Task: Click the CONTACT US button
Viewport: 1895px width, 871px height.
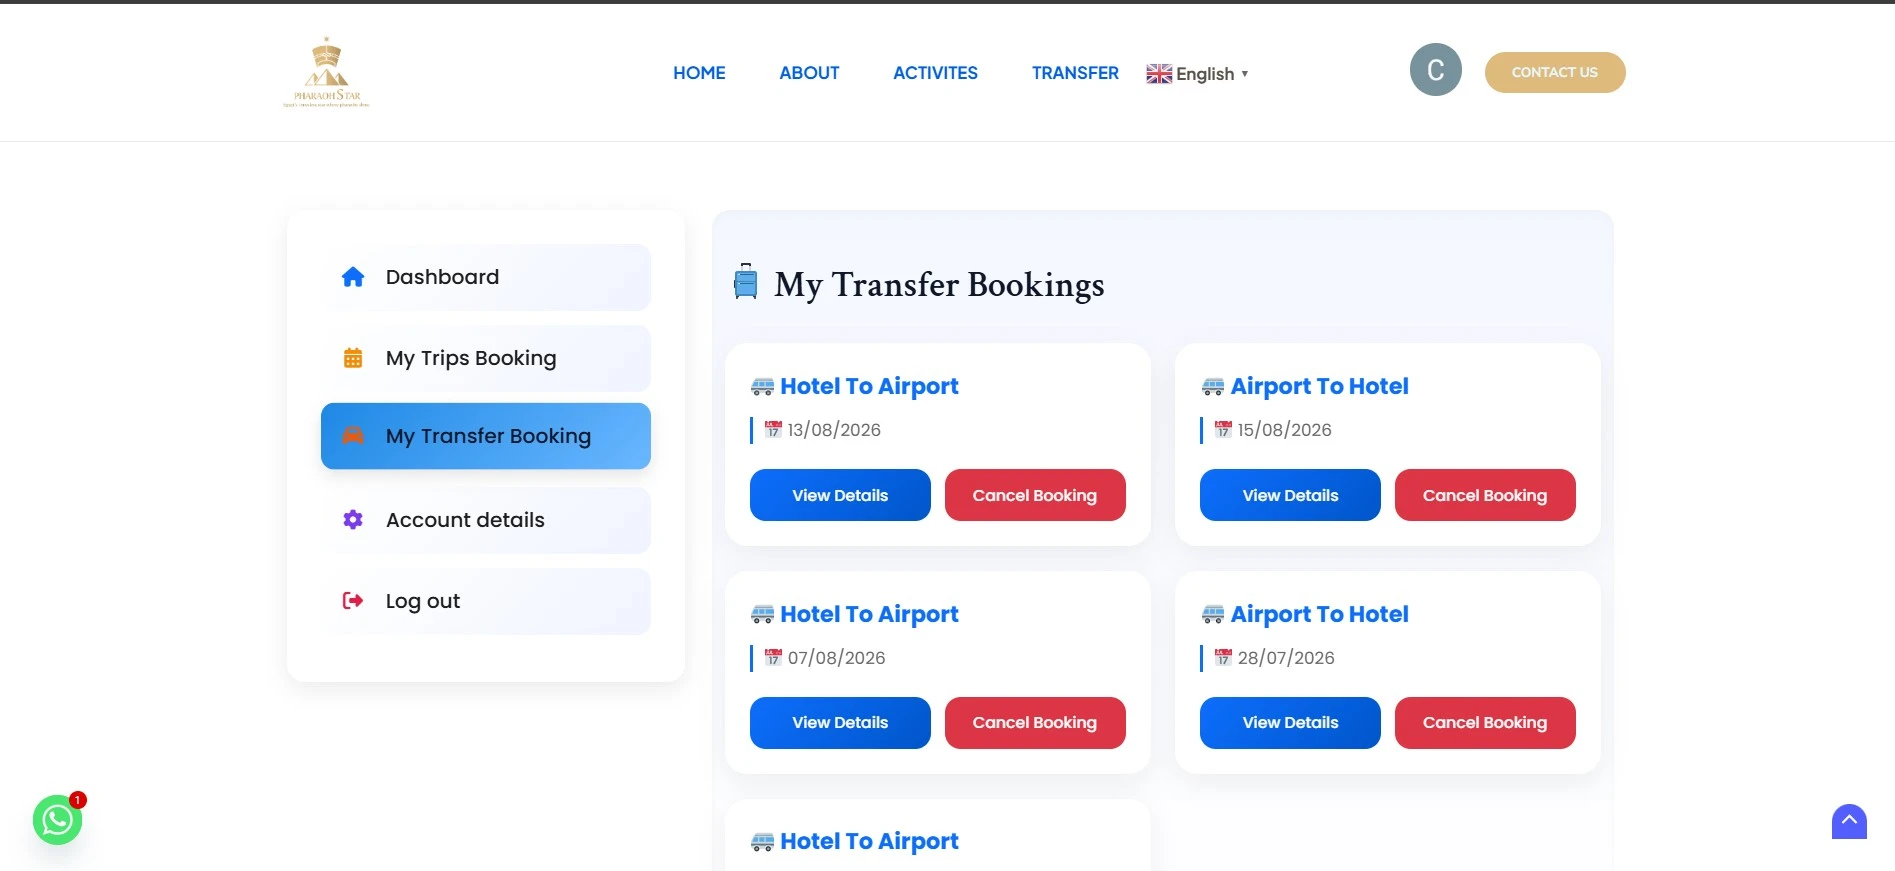Action: pyautogui.click(x=1555, y=72)
